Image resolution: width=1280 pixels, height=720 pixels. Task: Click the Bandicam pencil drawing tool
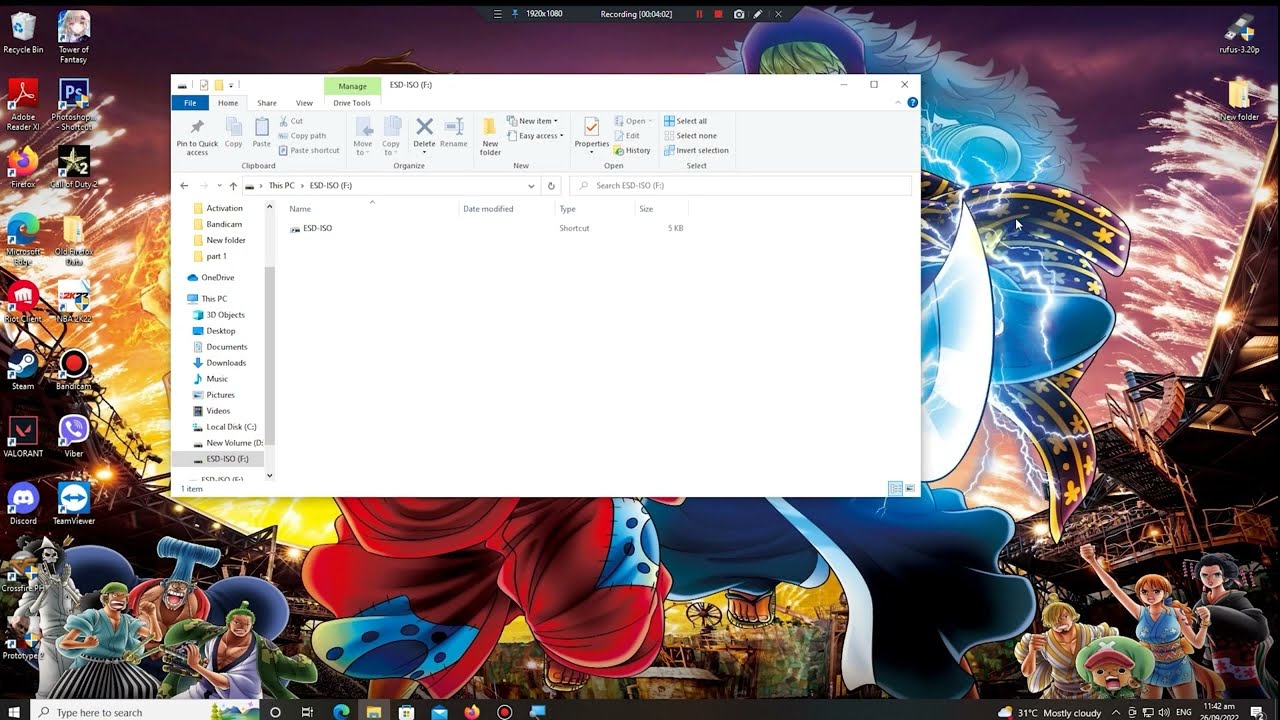[758, 14]
